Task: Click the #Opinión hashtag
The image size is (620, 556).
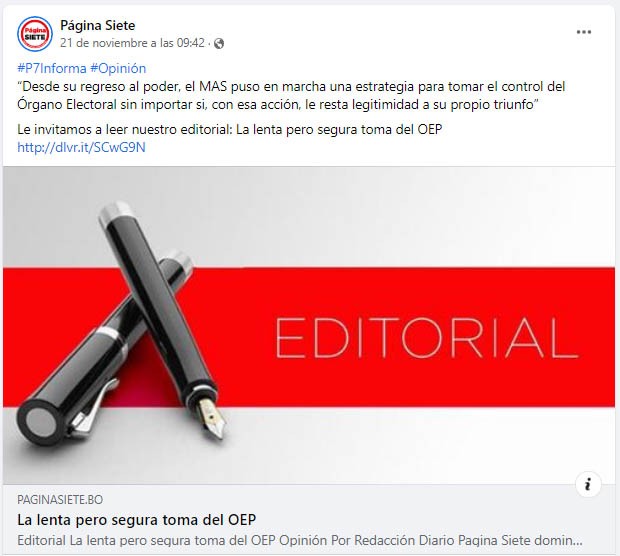Action: click(118, 68)
